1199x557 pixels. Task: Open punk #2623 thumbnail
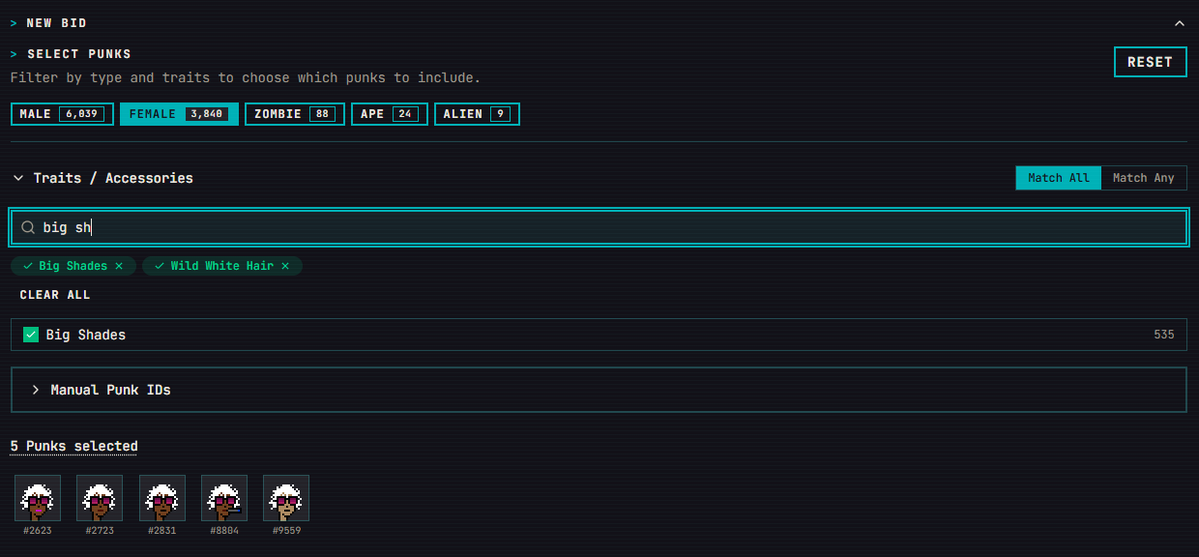pos(37,498)
